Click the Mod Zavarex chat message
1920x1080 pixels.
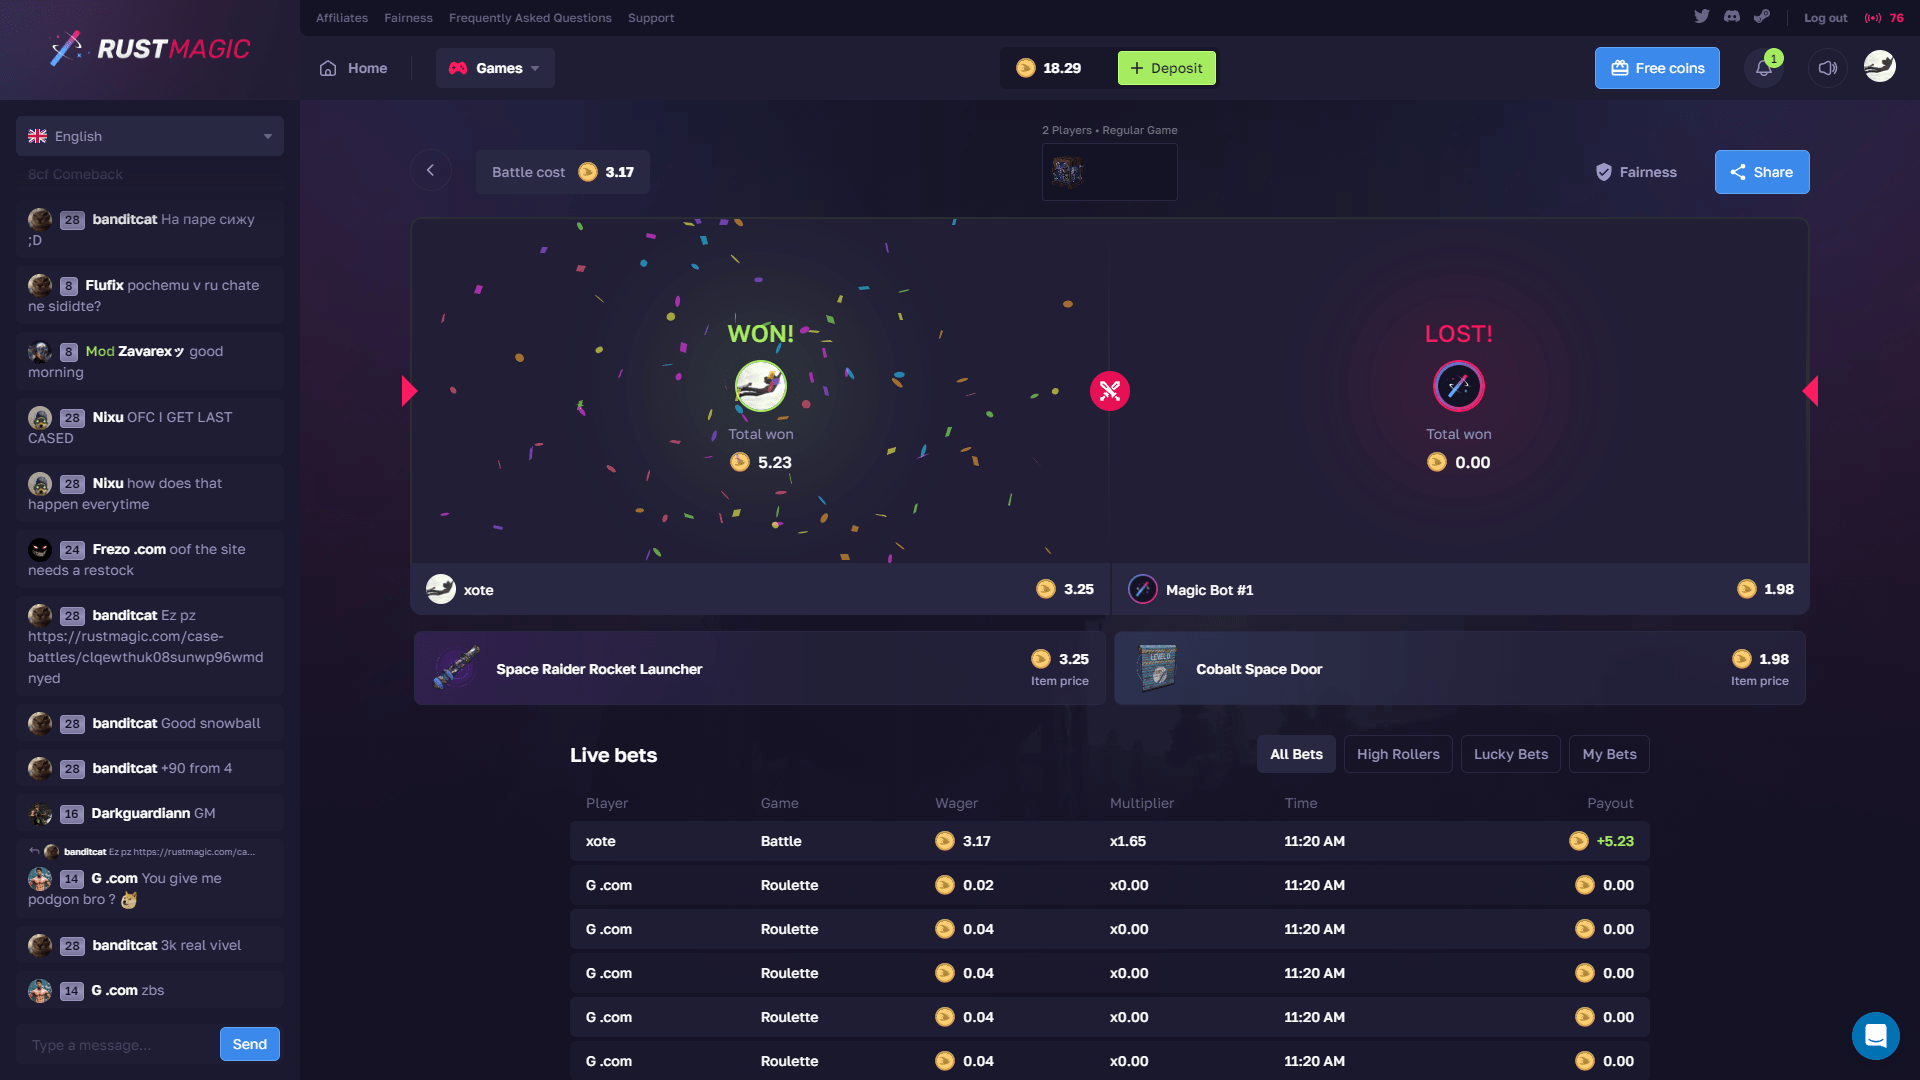pos(150,361)
